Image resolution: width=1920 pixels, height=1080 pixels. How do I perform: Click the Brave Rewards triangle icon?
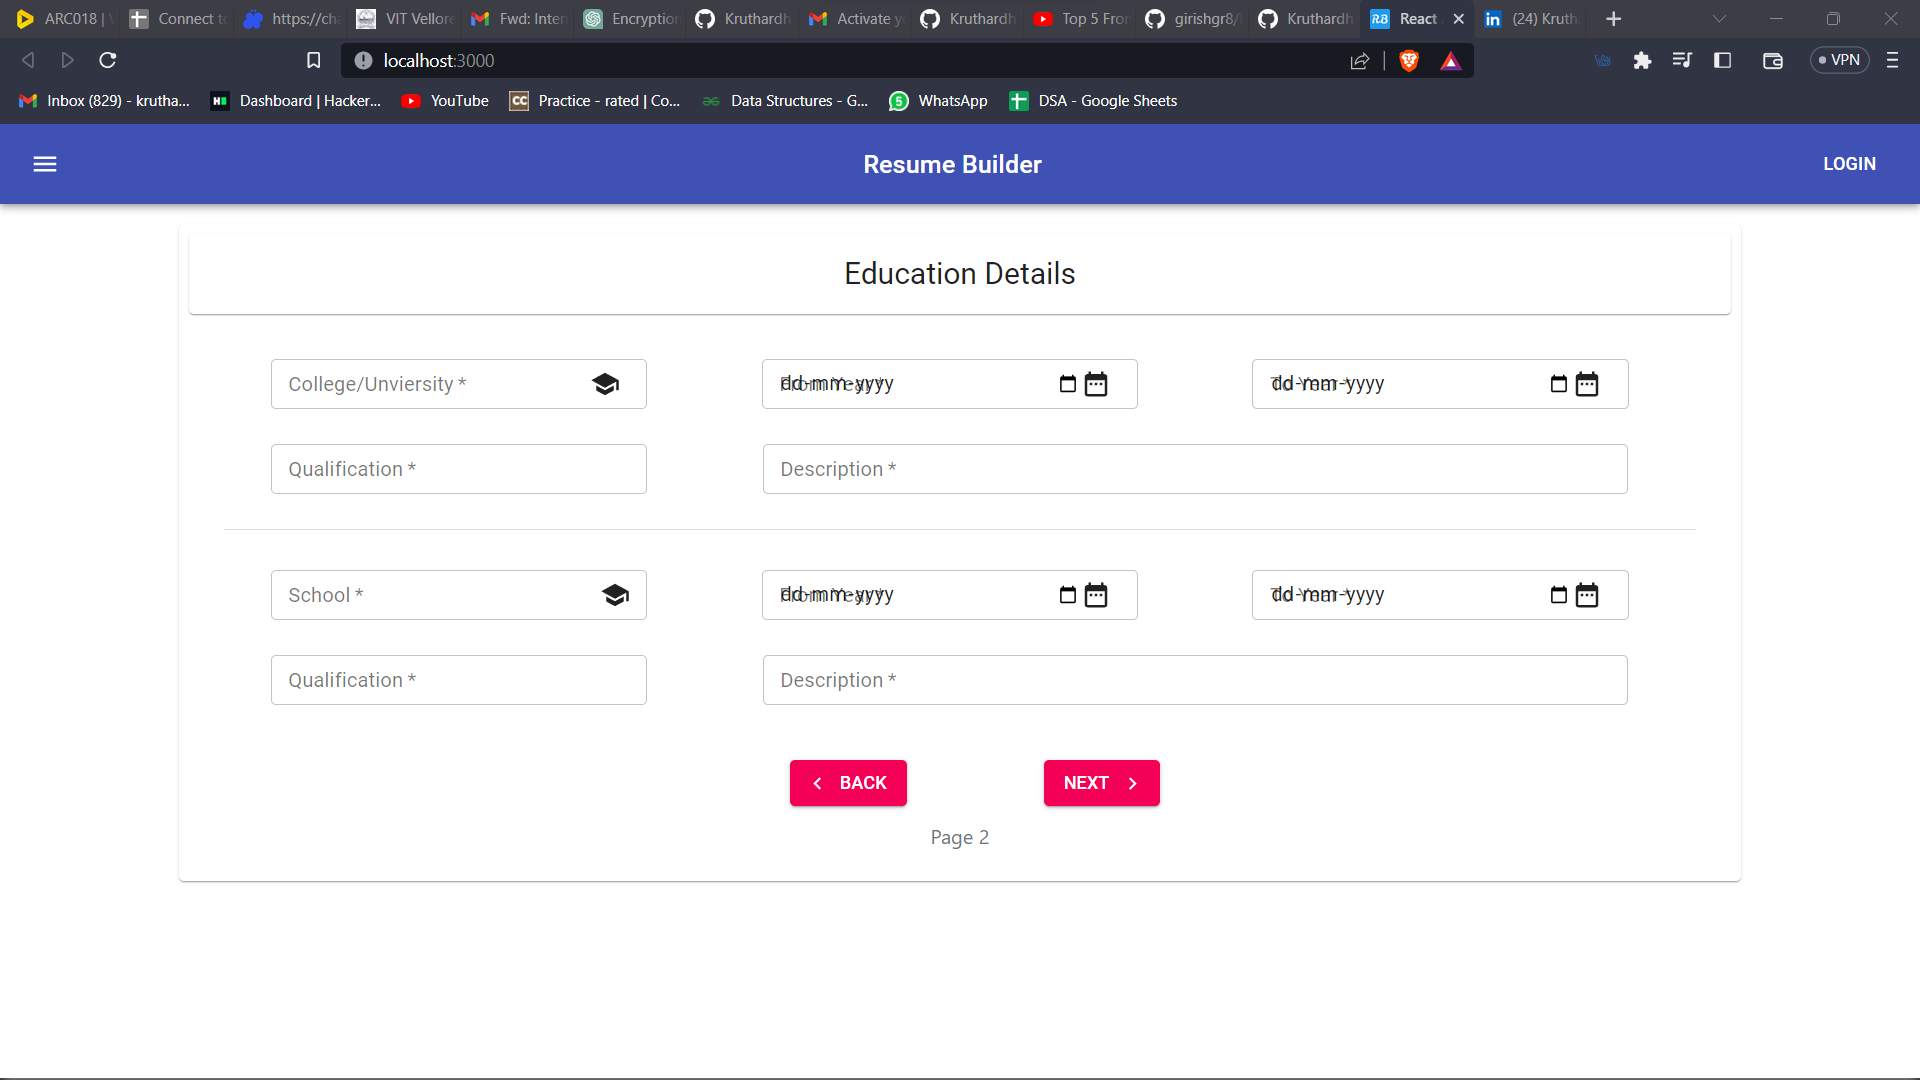[x=1451, y=61]
